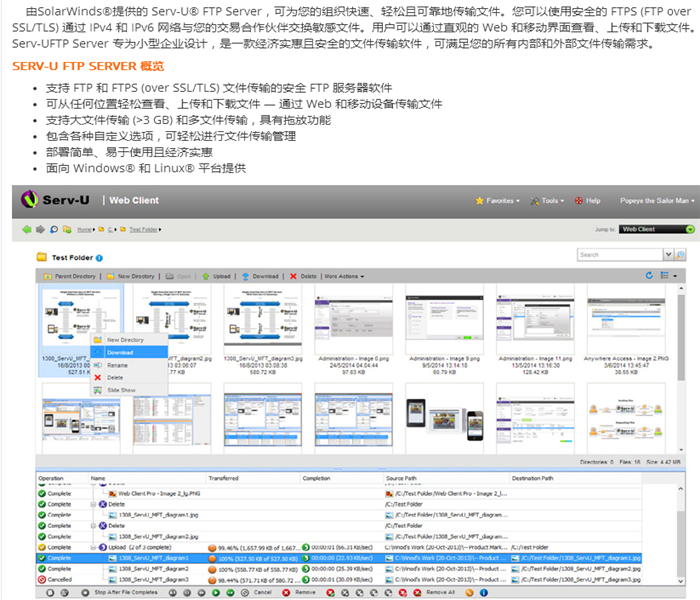Open the Popeye the Sailor Man user menu

[657, 201]
